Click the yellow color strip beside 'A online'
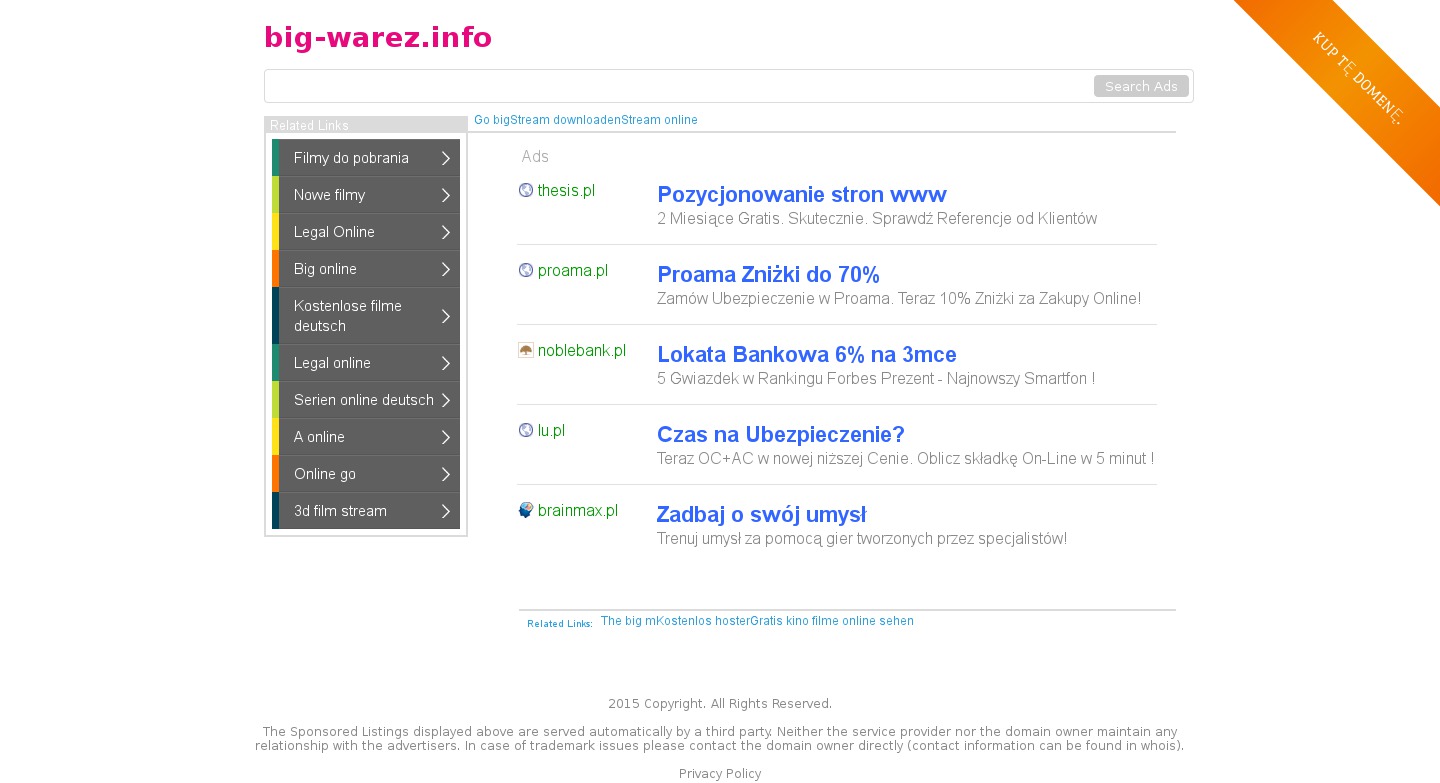1440x783 pixels. 275,437
